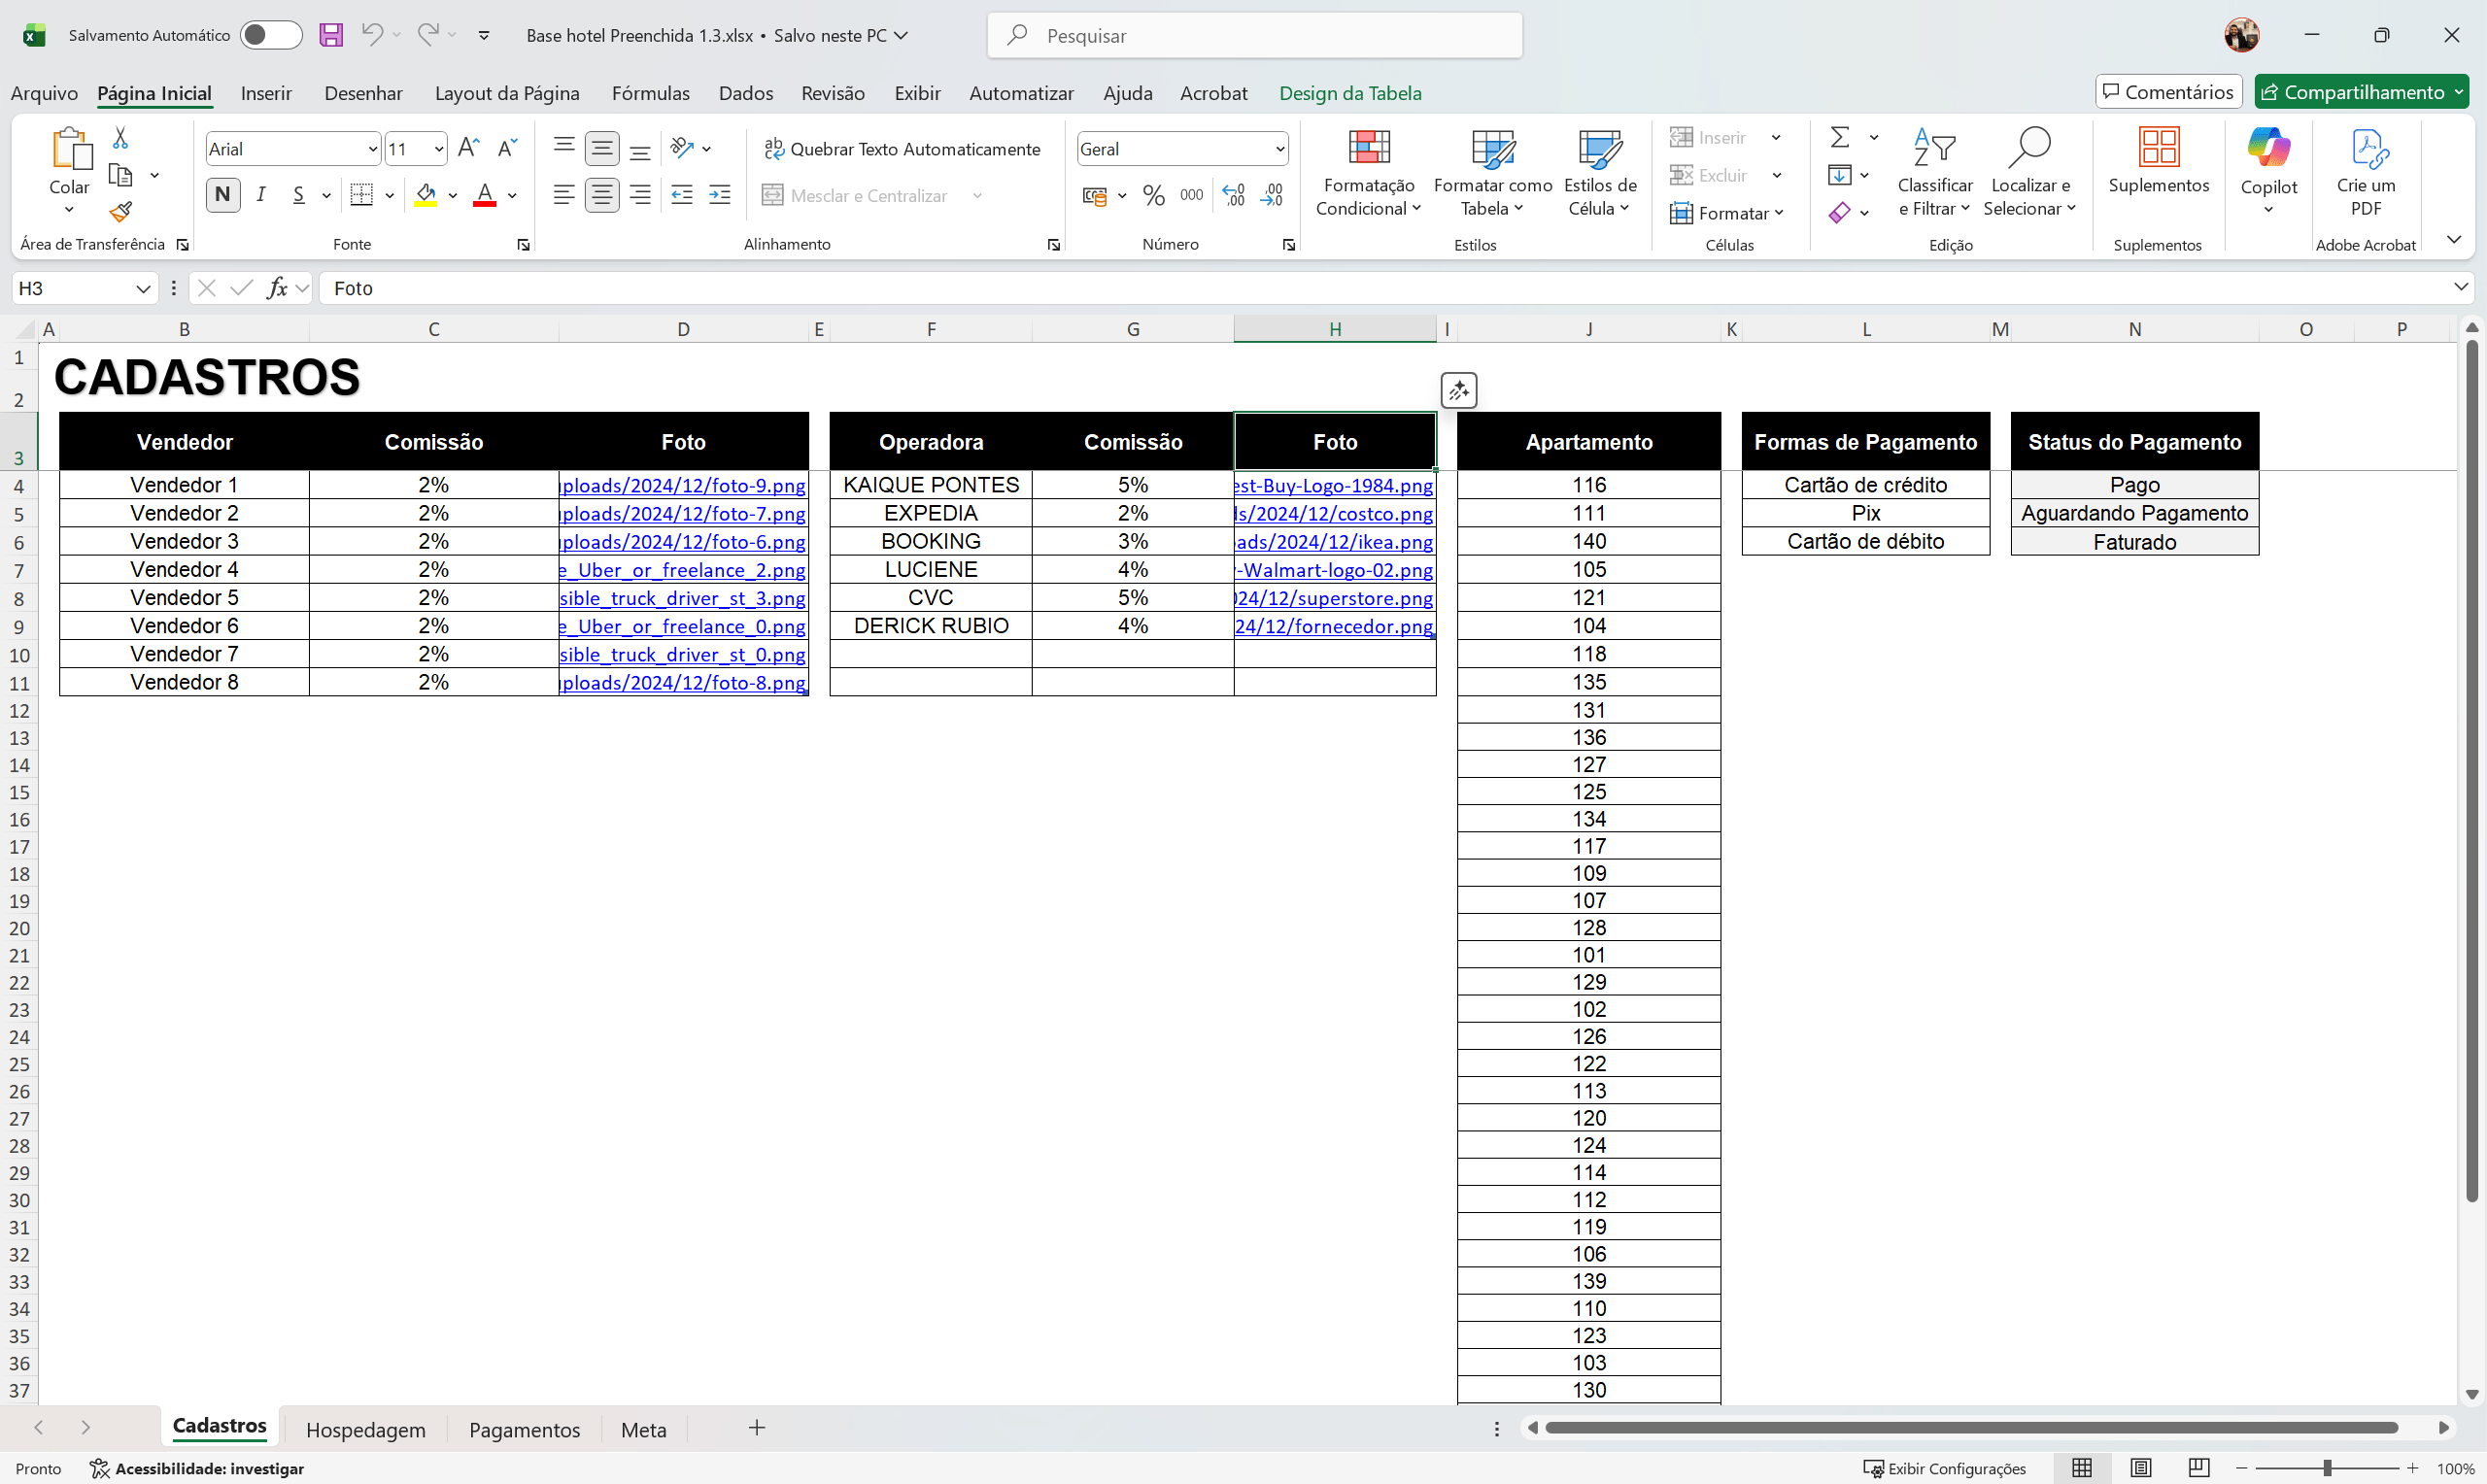Open the foto-9.png hyperlink cell
The width and height of the screenshot is (2487, 1484).
coord(683,485)
